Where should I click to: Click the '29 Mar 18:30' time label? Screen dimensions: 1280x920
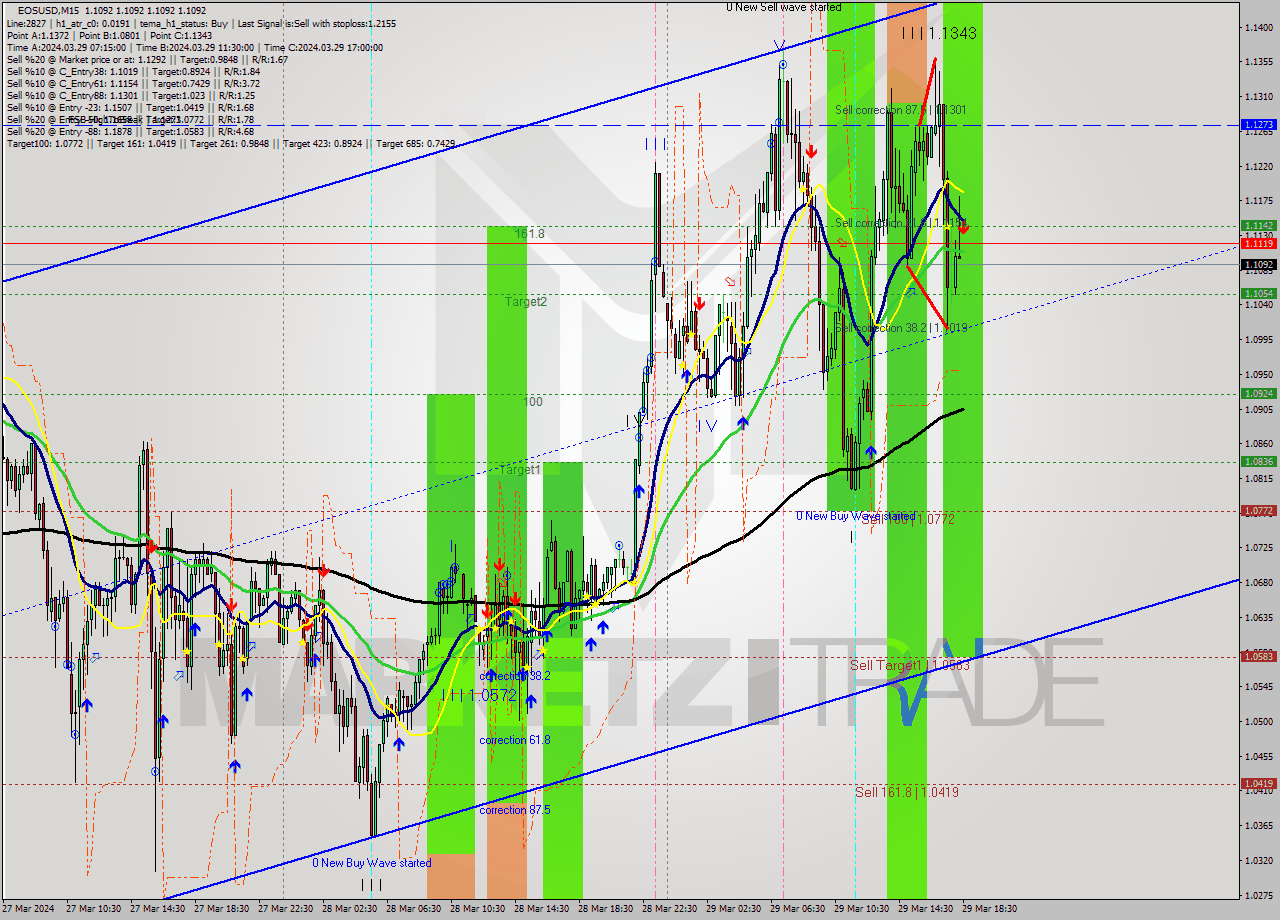[x=989, y=909]
